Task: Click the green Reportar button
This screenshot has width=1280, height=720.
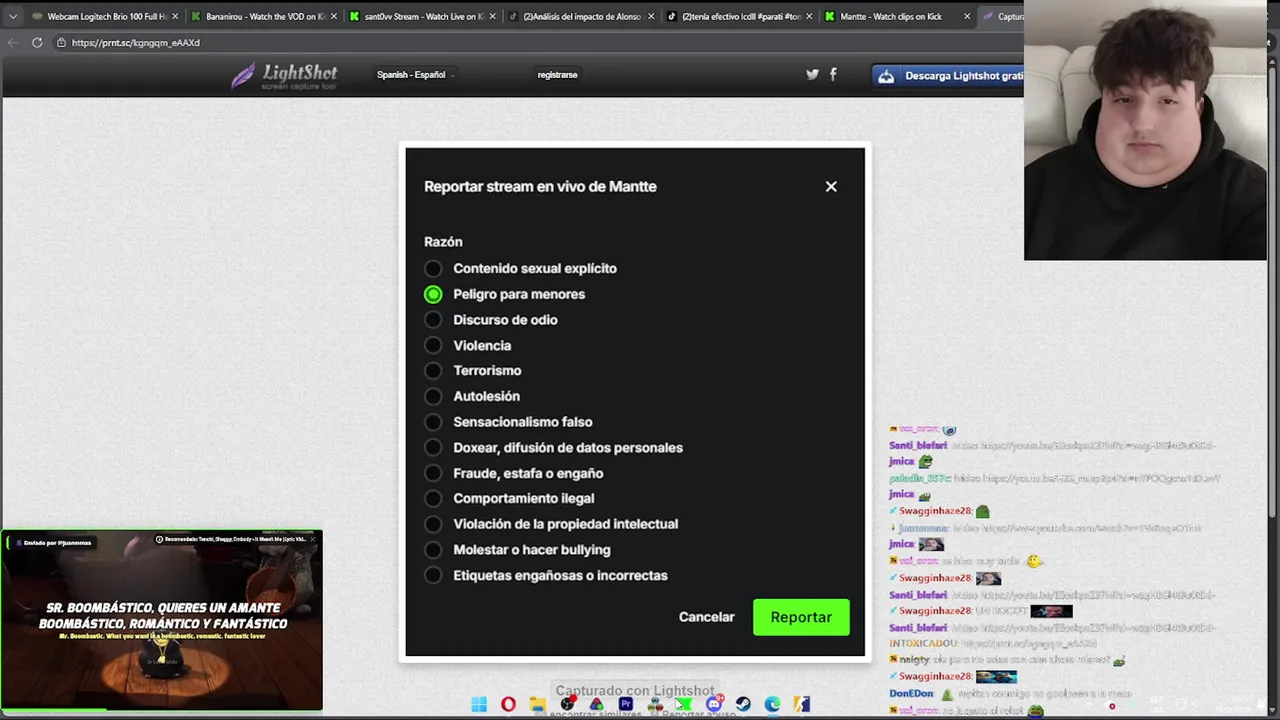Action: point(801,617)
